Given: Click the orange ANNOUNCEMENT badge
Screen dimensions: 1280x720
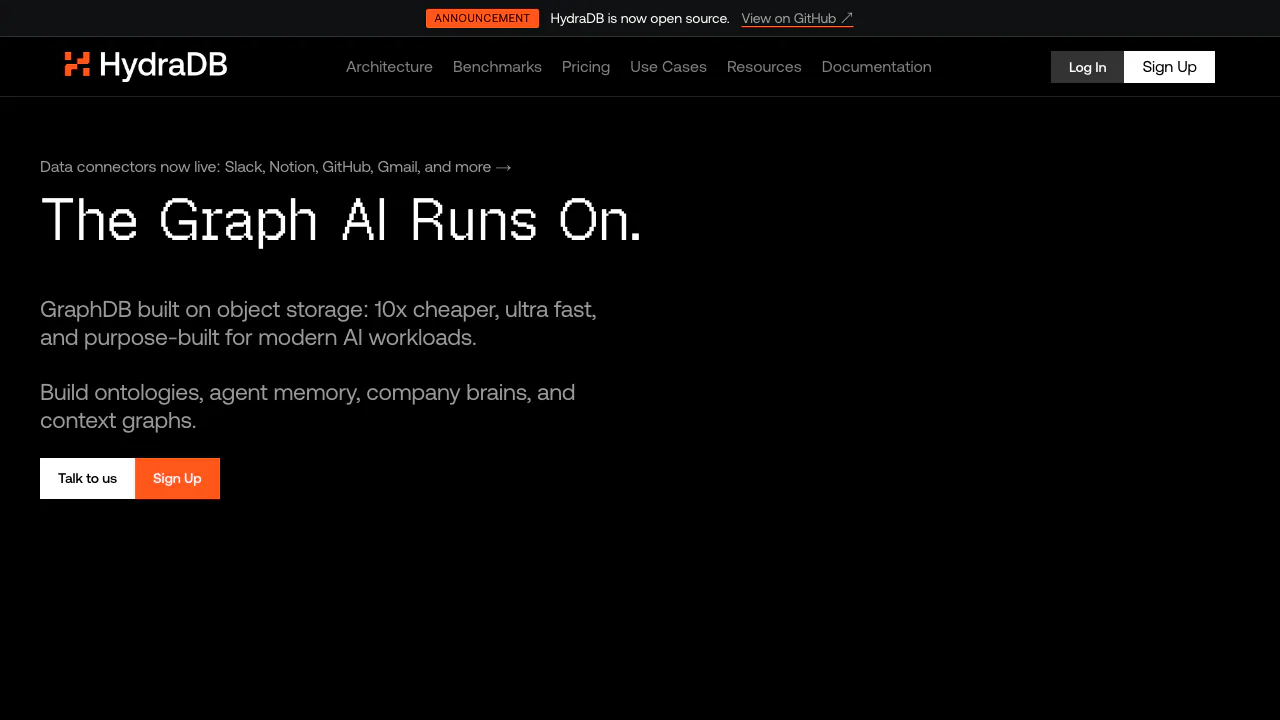Looking at the screenshot, I should [x=482, y=18].
